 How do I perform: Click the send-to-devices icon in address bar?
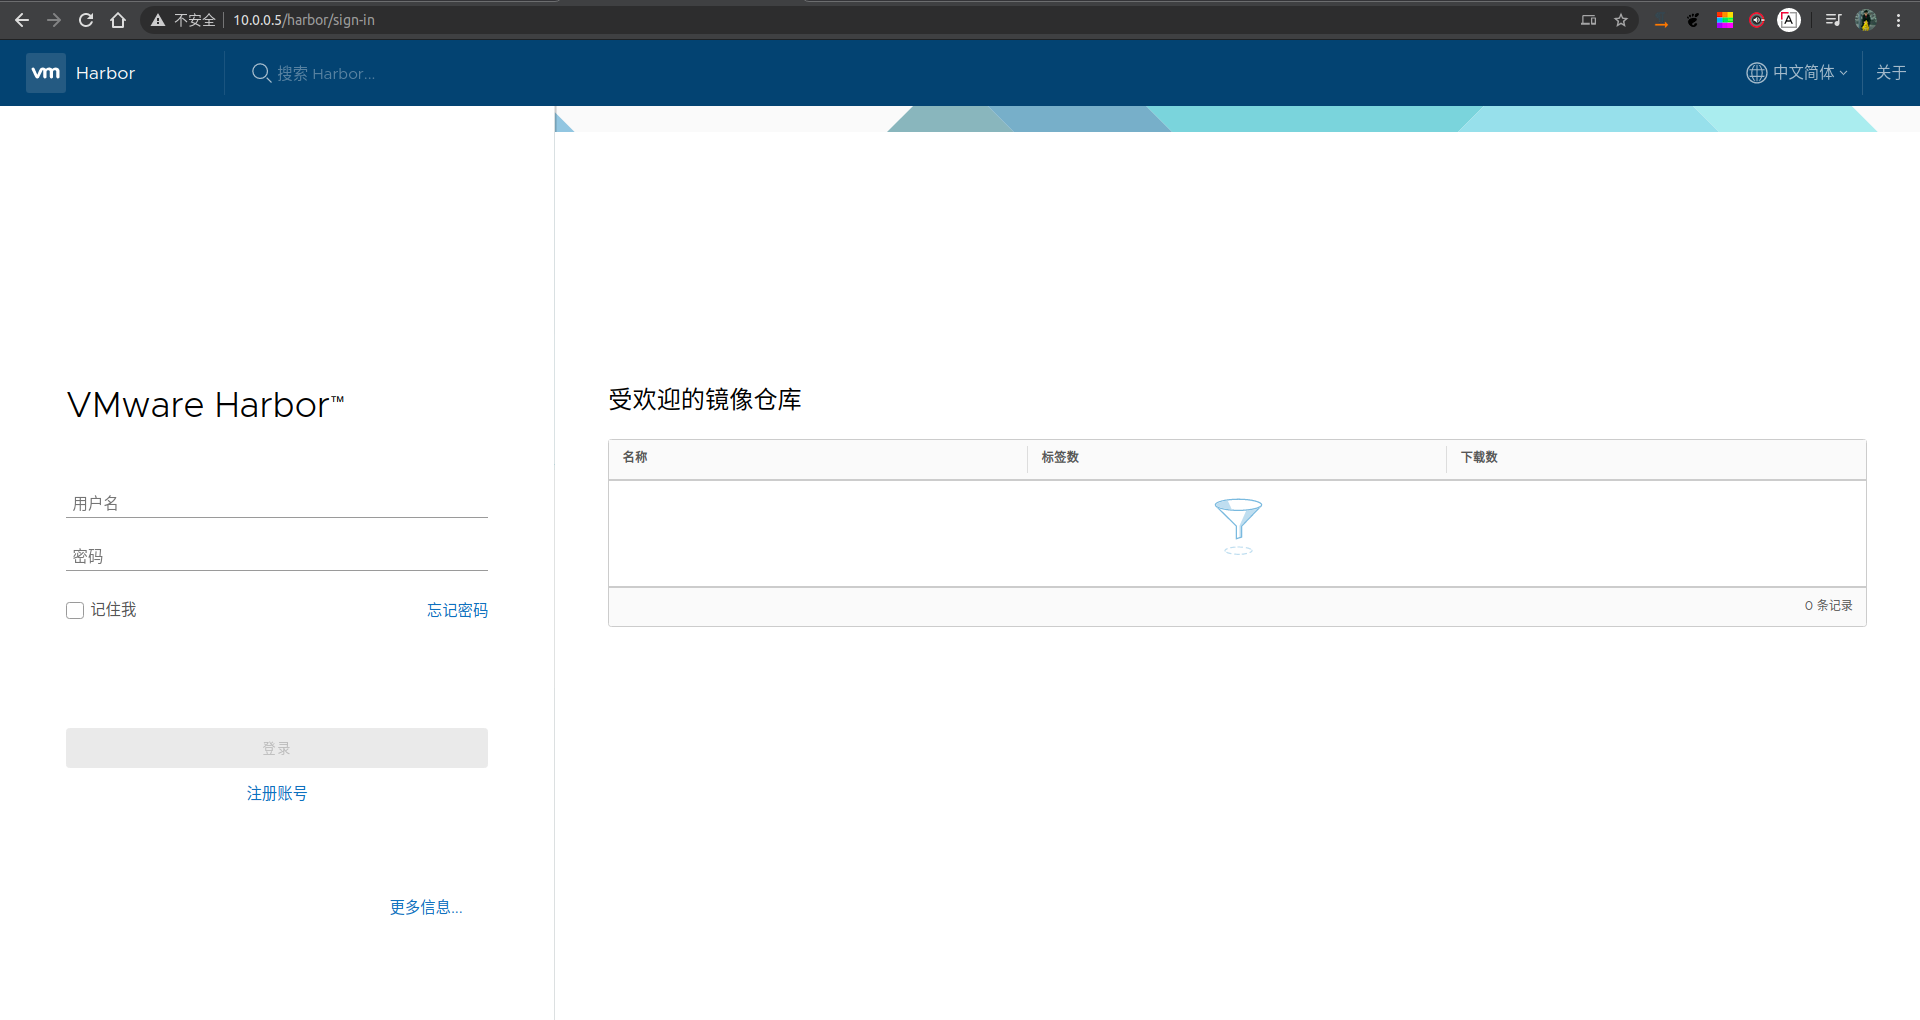pyautogui.click(x=1589, y=20)
